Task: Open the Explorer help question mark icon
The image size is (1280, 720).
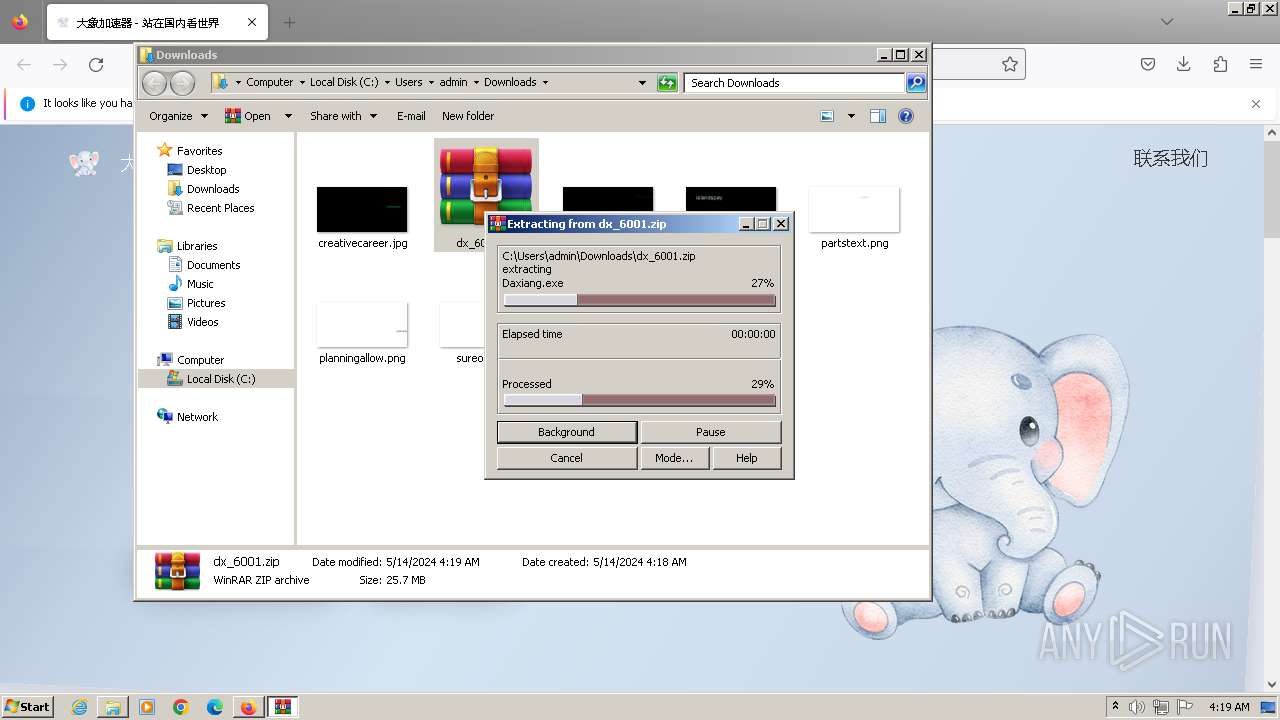Action: pos(906,116)
